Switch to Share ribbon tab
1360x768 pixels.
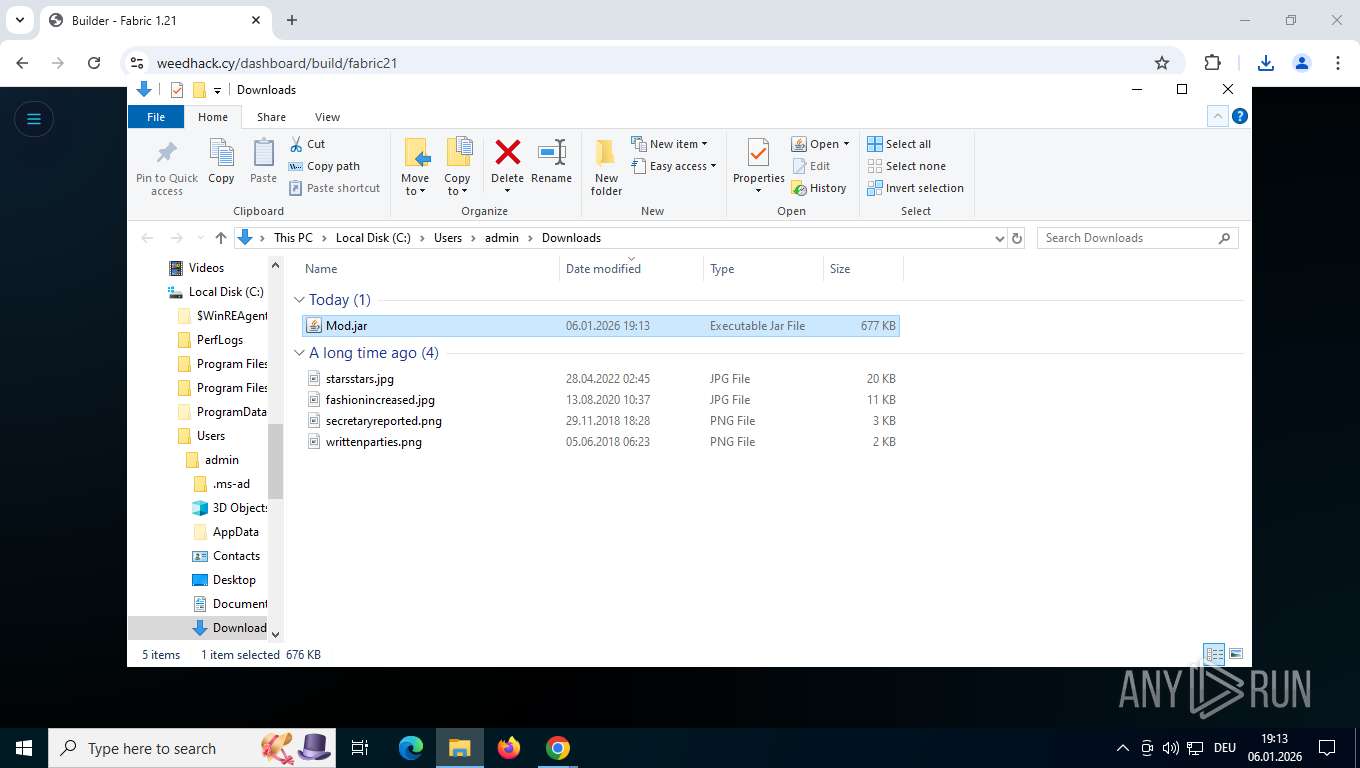pos(271,117)
